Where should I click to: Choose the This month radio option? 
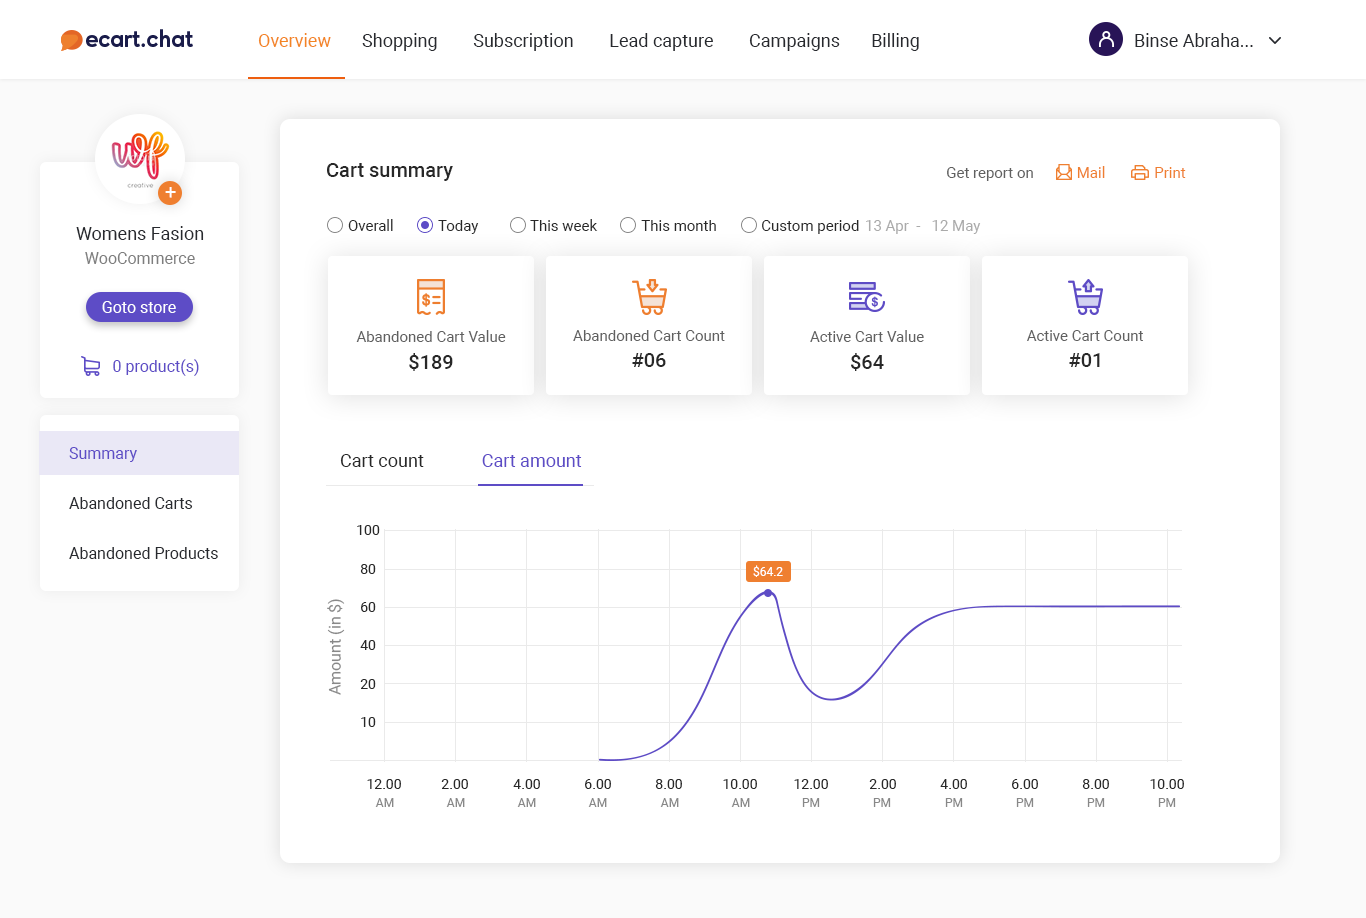pyautogui.click(x=628, y=226)
